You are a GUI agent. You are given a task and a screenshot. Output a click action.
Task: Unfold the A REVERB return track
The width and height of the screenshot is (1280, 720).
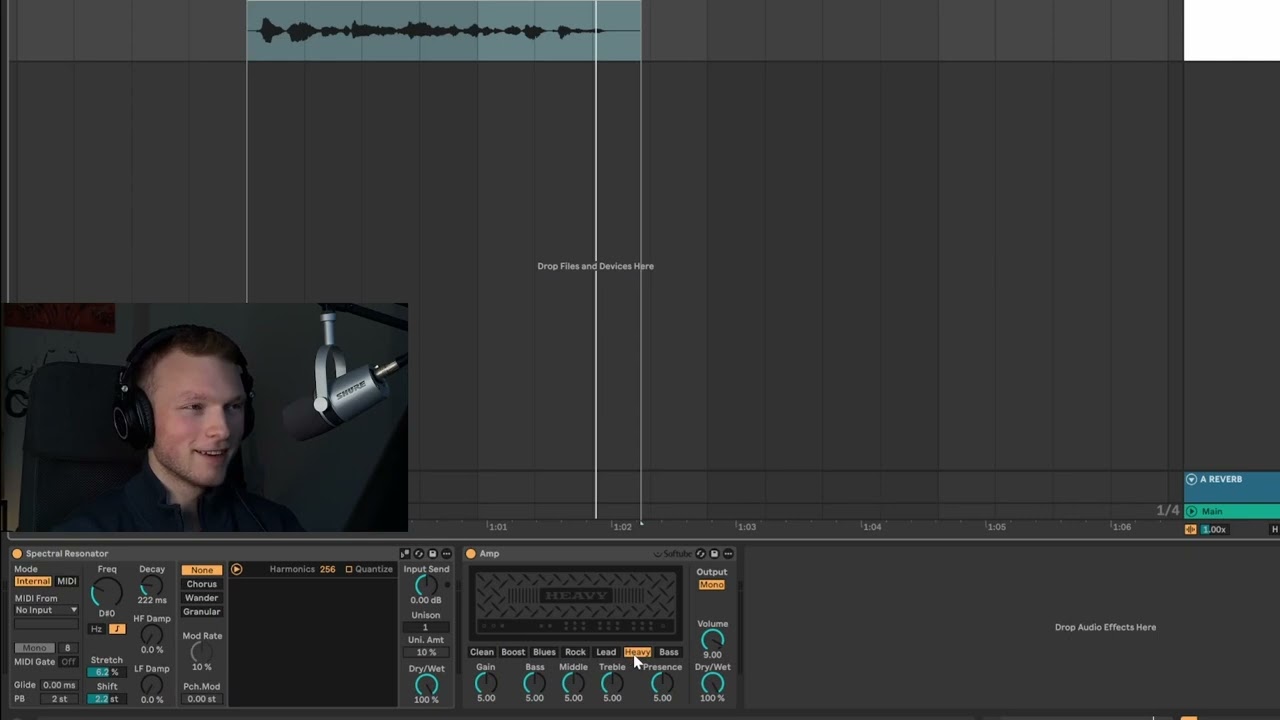point(1191,479)
